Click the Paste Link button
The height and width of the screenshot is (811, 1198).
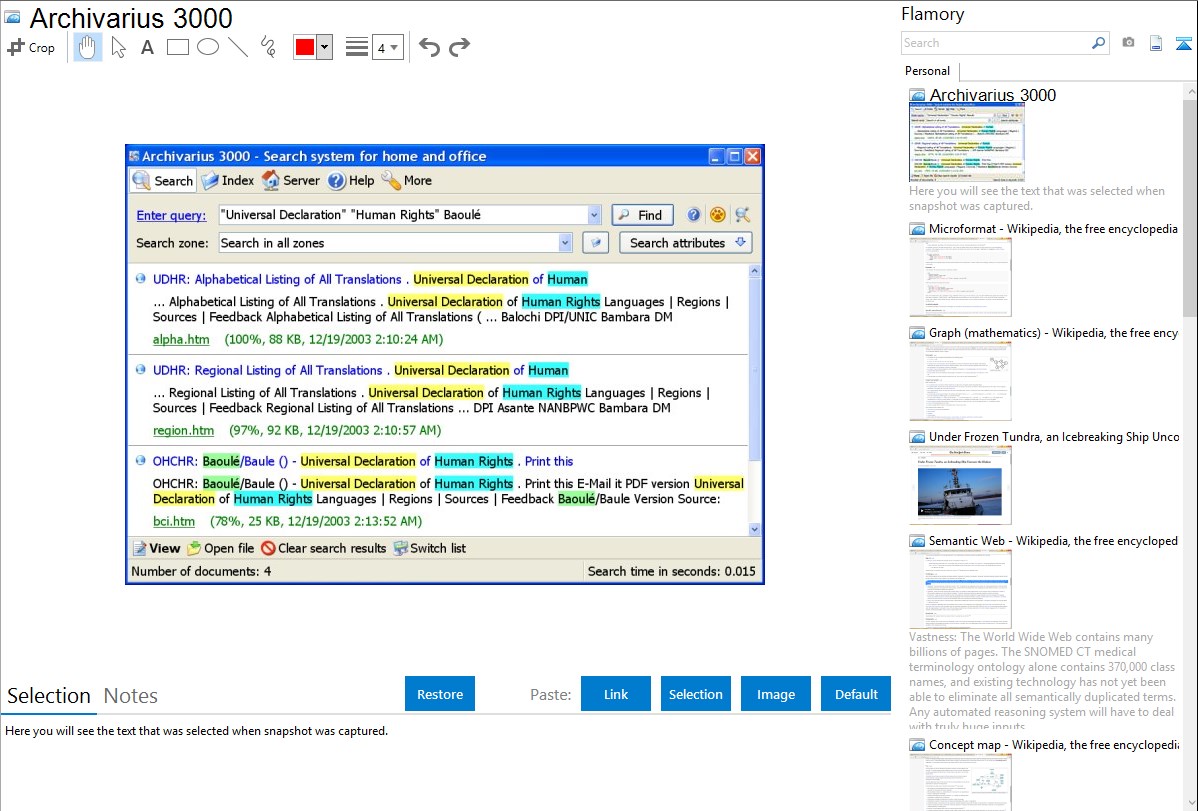(616, 694)
